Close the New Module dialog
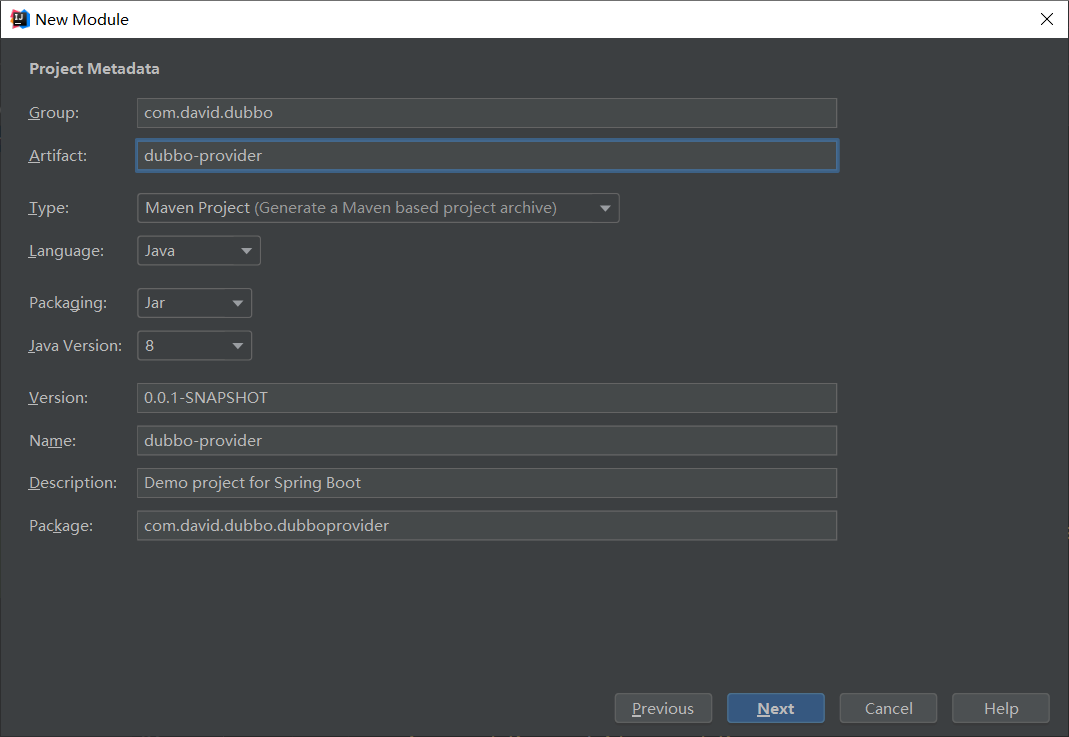Viewport: 1069px width, 737px height. click(x=1047, y=19)
